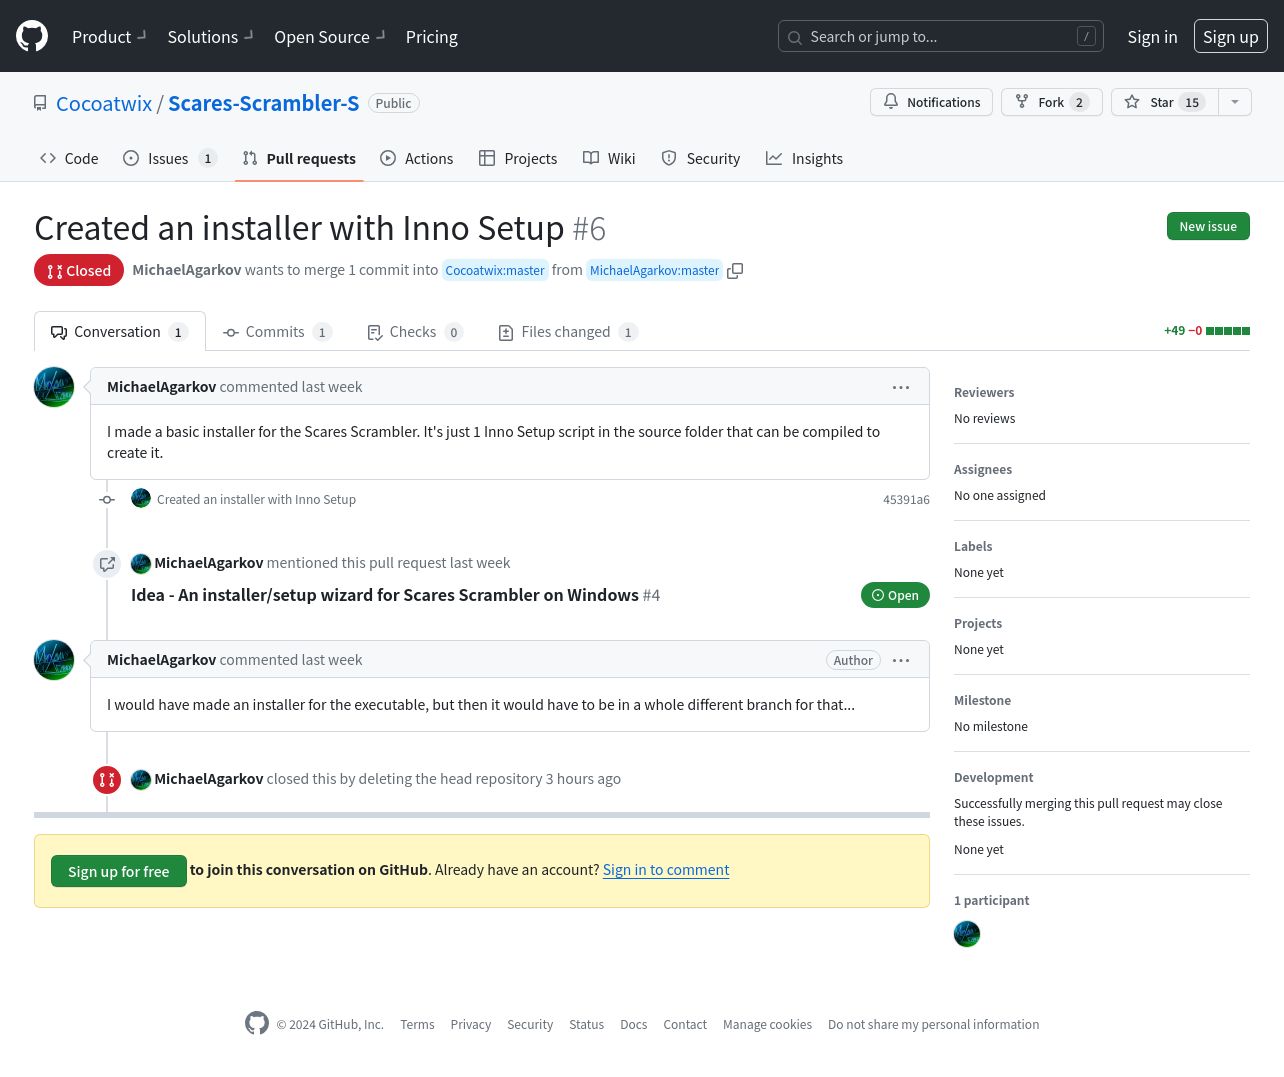The height and width of the screenshot is (1077, 1284).
Task: Focus the Search or jump to field
Action: coord(941,37)
